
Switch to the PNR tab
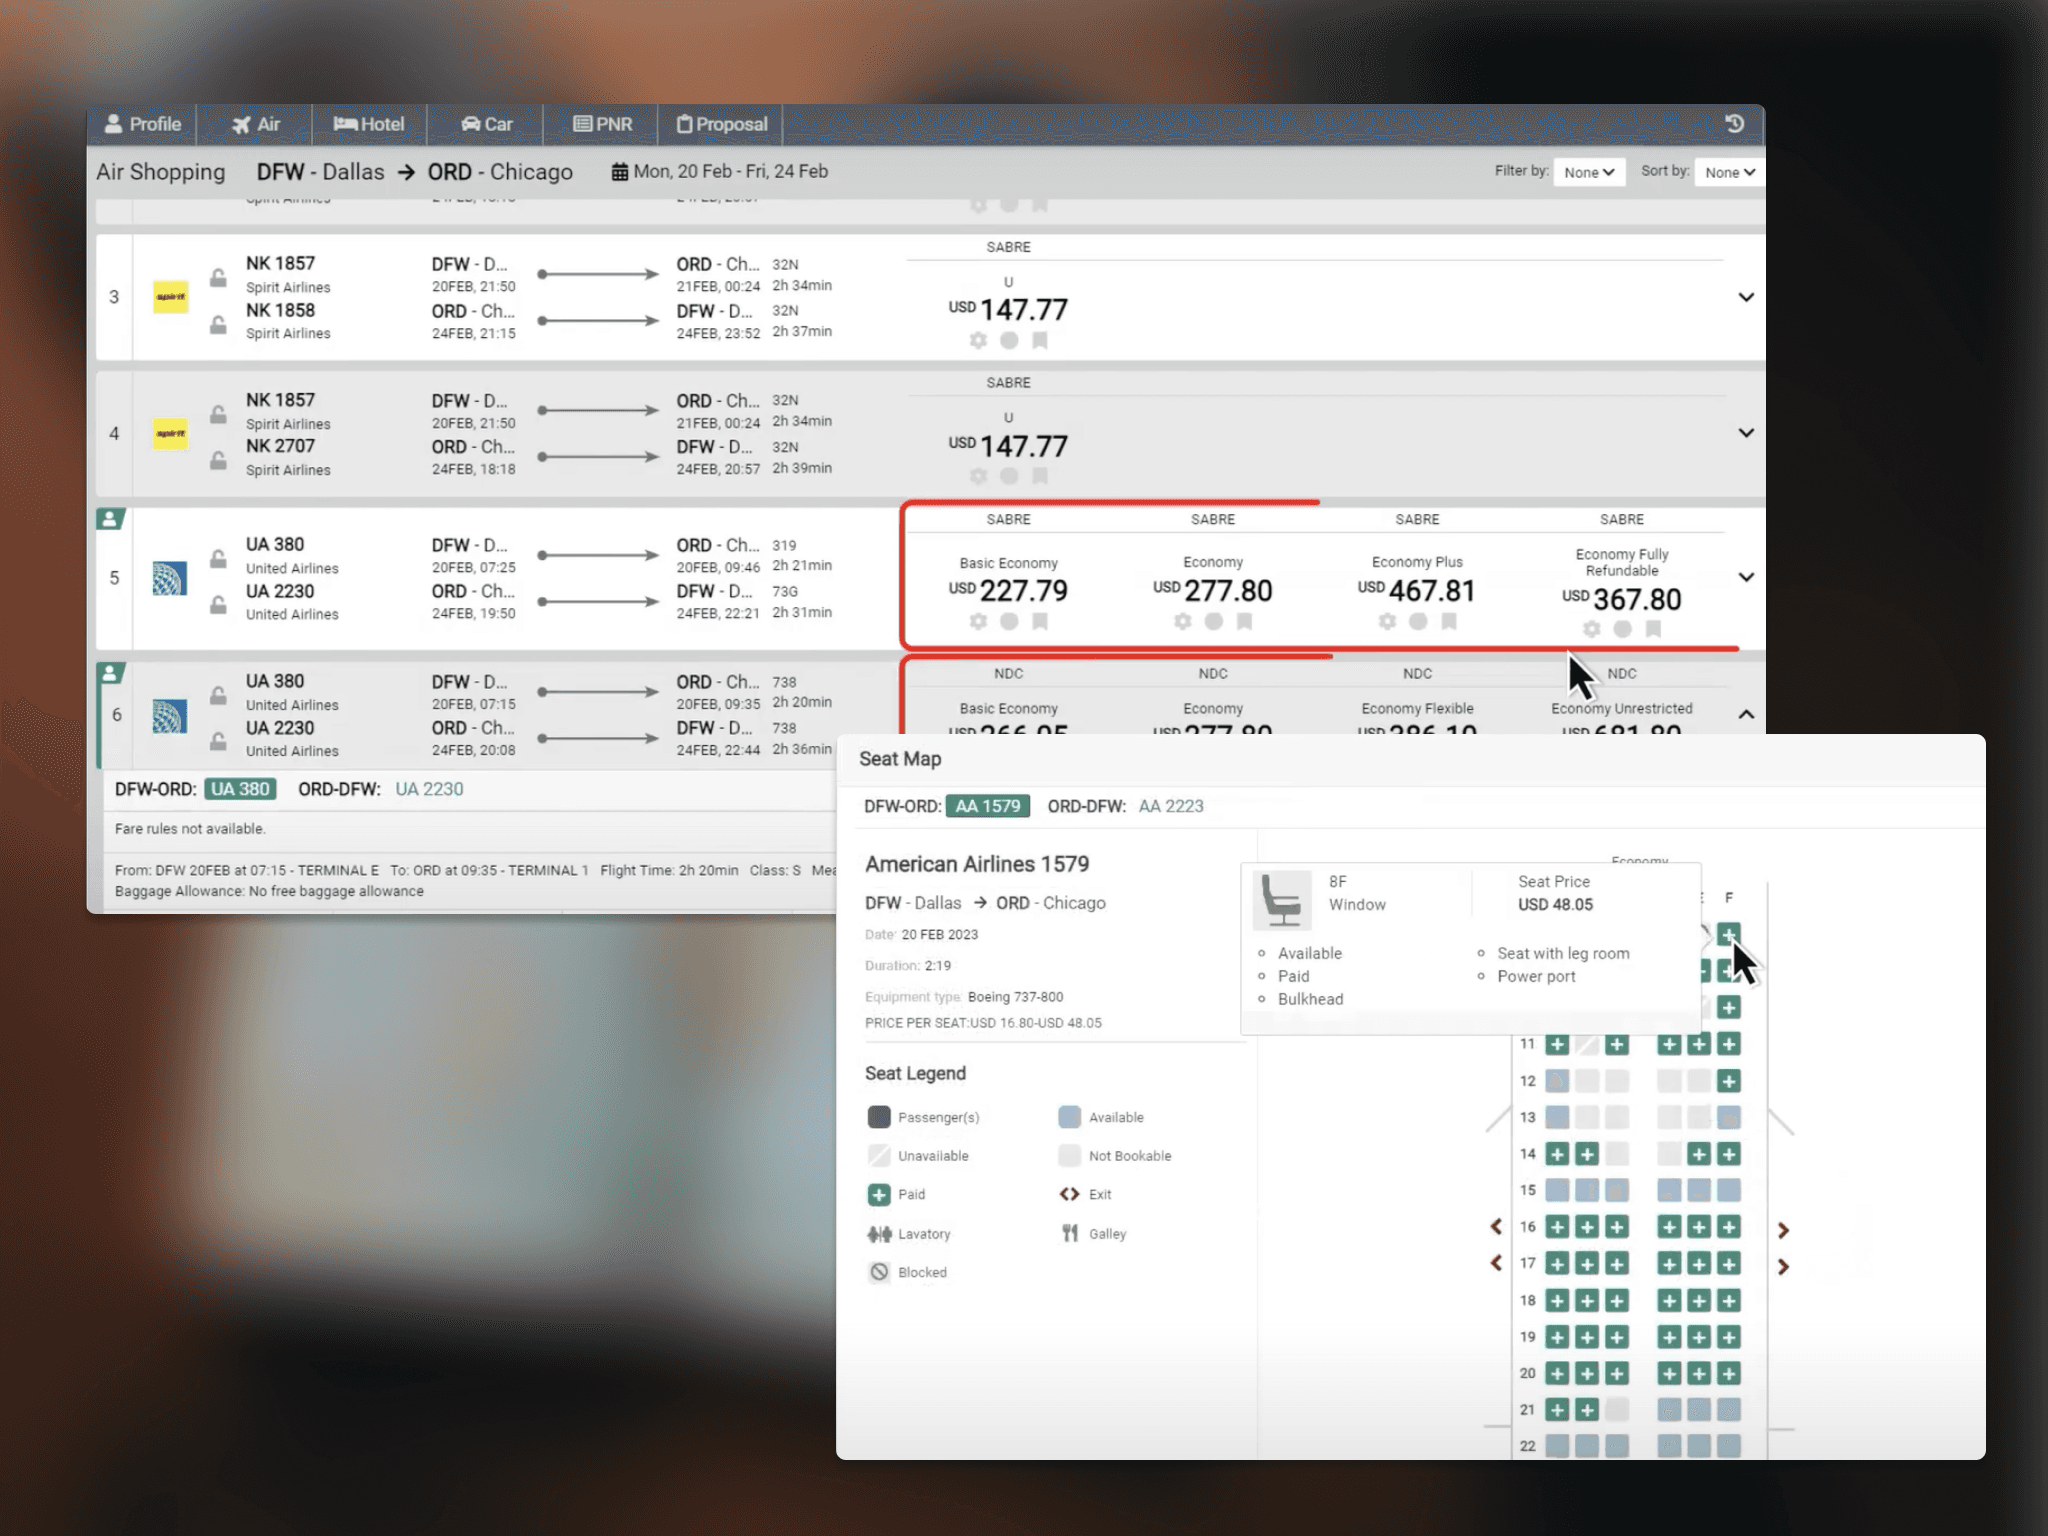click(x=602, y=124)
